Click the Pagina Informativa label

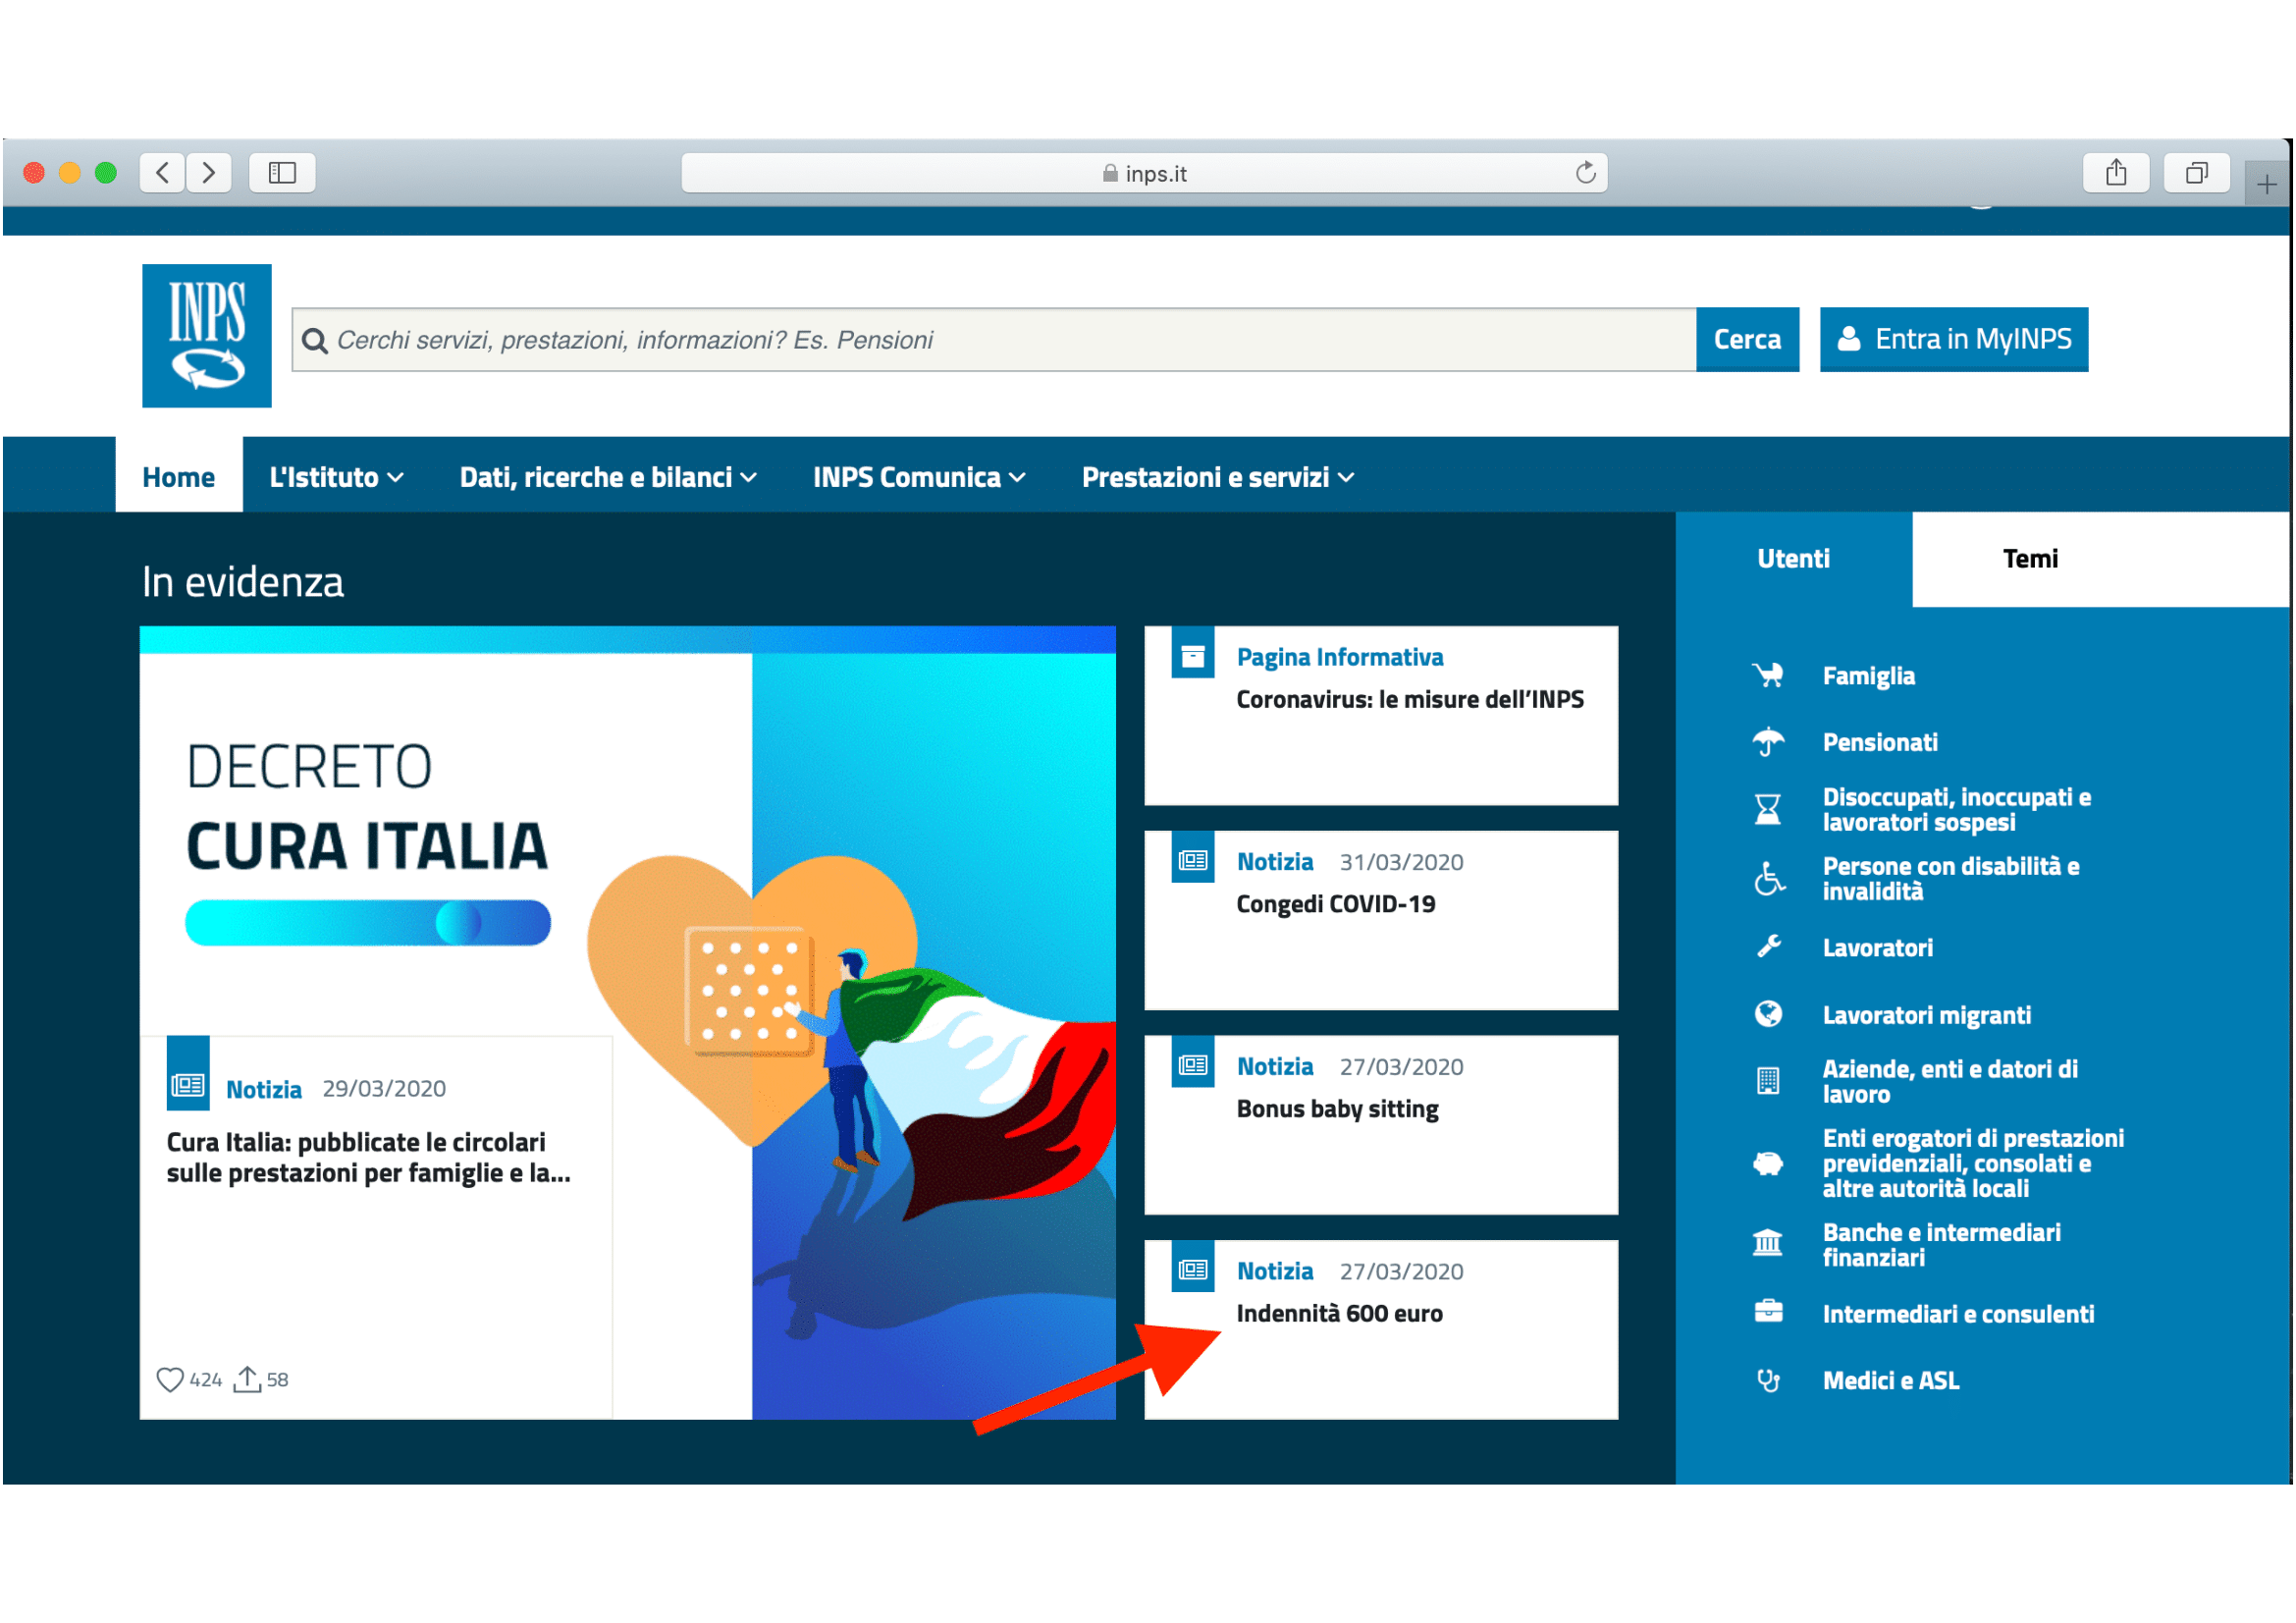1340,658
